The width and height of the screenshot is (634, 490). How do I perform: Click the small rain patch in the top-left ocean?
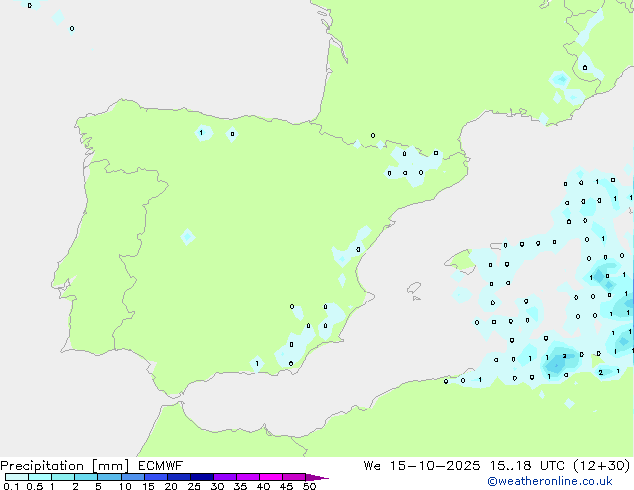point(58,18)
